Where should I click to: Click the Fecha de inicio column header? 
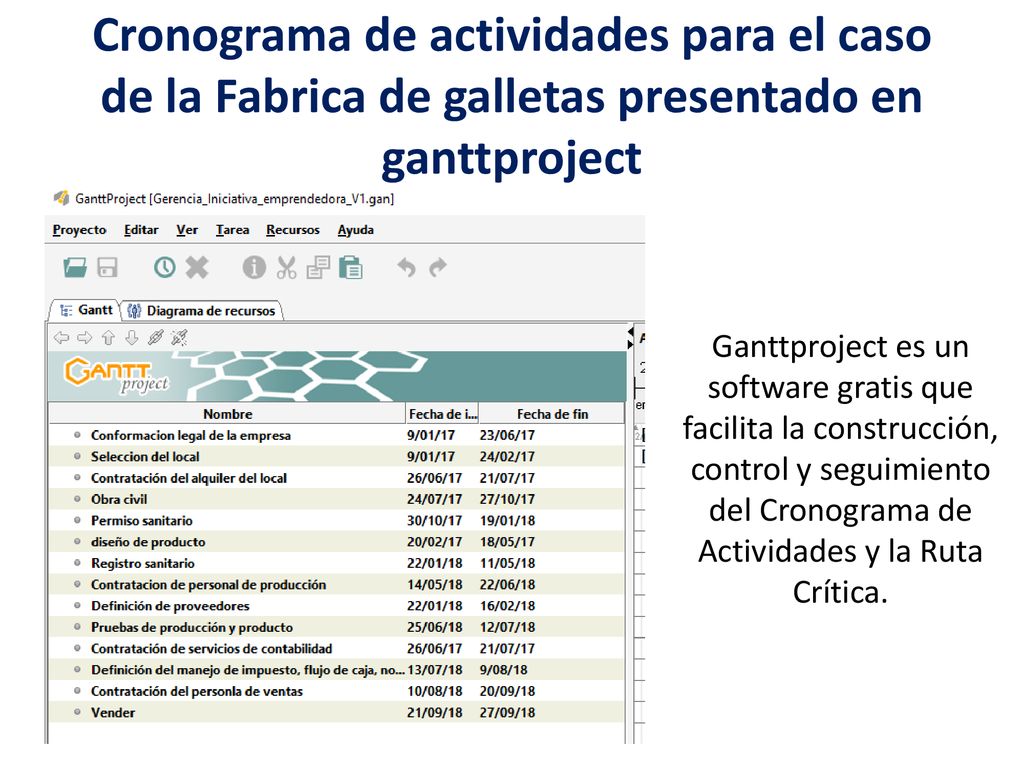pyautogui.click(x=442, y=414)
